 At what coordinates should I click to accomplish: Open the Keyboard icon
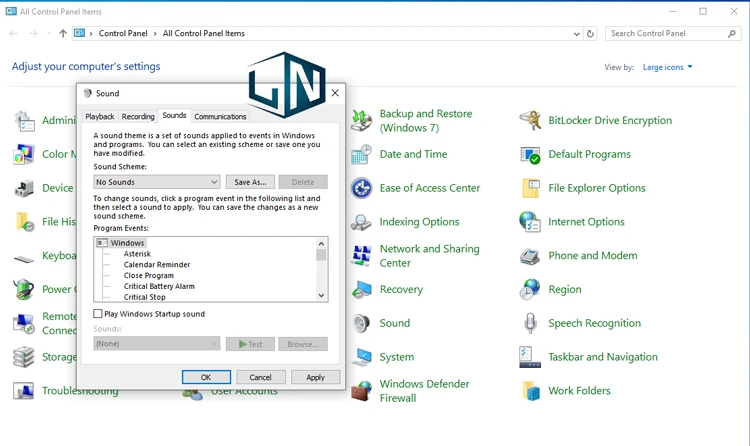point(23,258)
